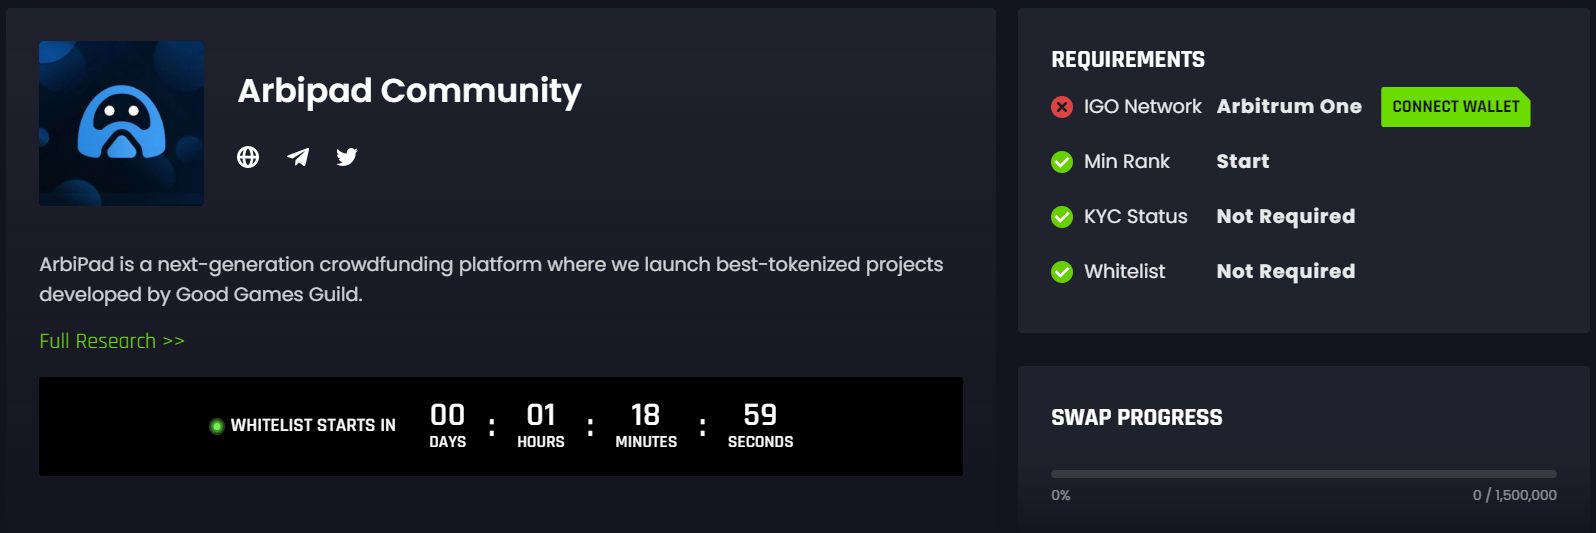Click the Arbipad Community title

pyautogui.click(x=409, y=91)
